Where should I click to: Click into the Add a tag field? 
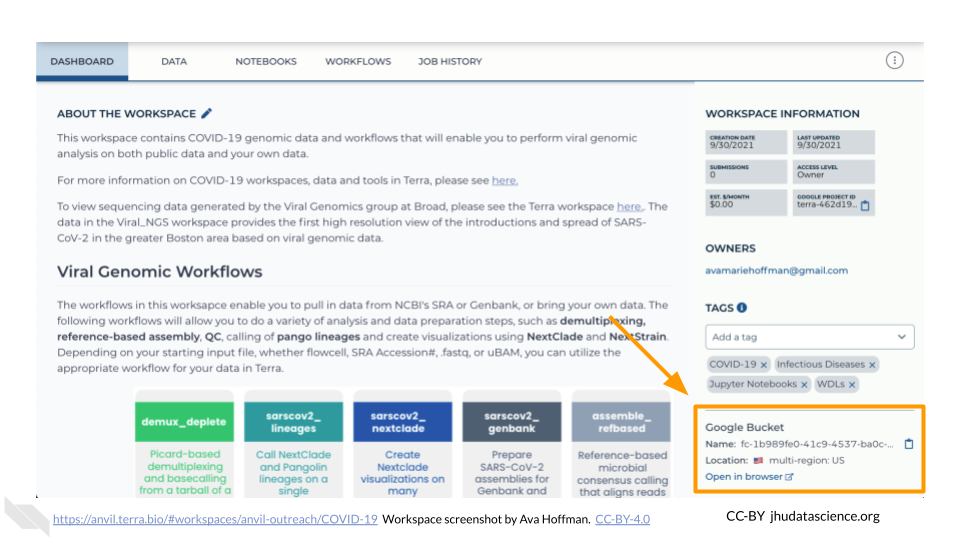pos(809,337)
